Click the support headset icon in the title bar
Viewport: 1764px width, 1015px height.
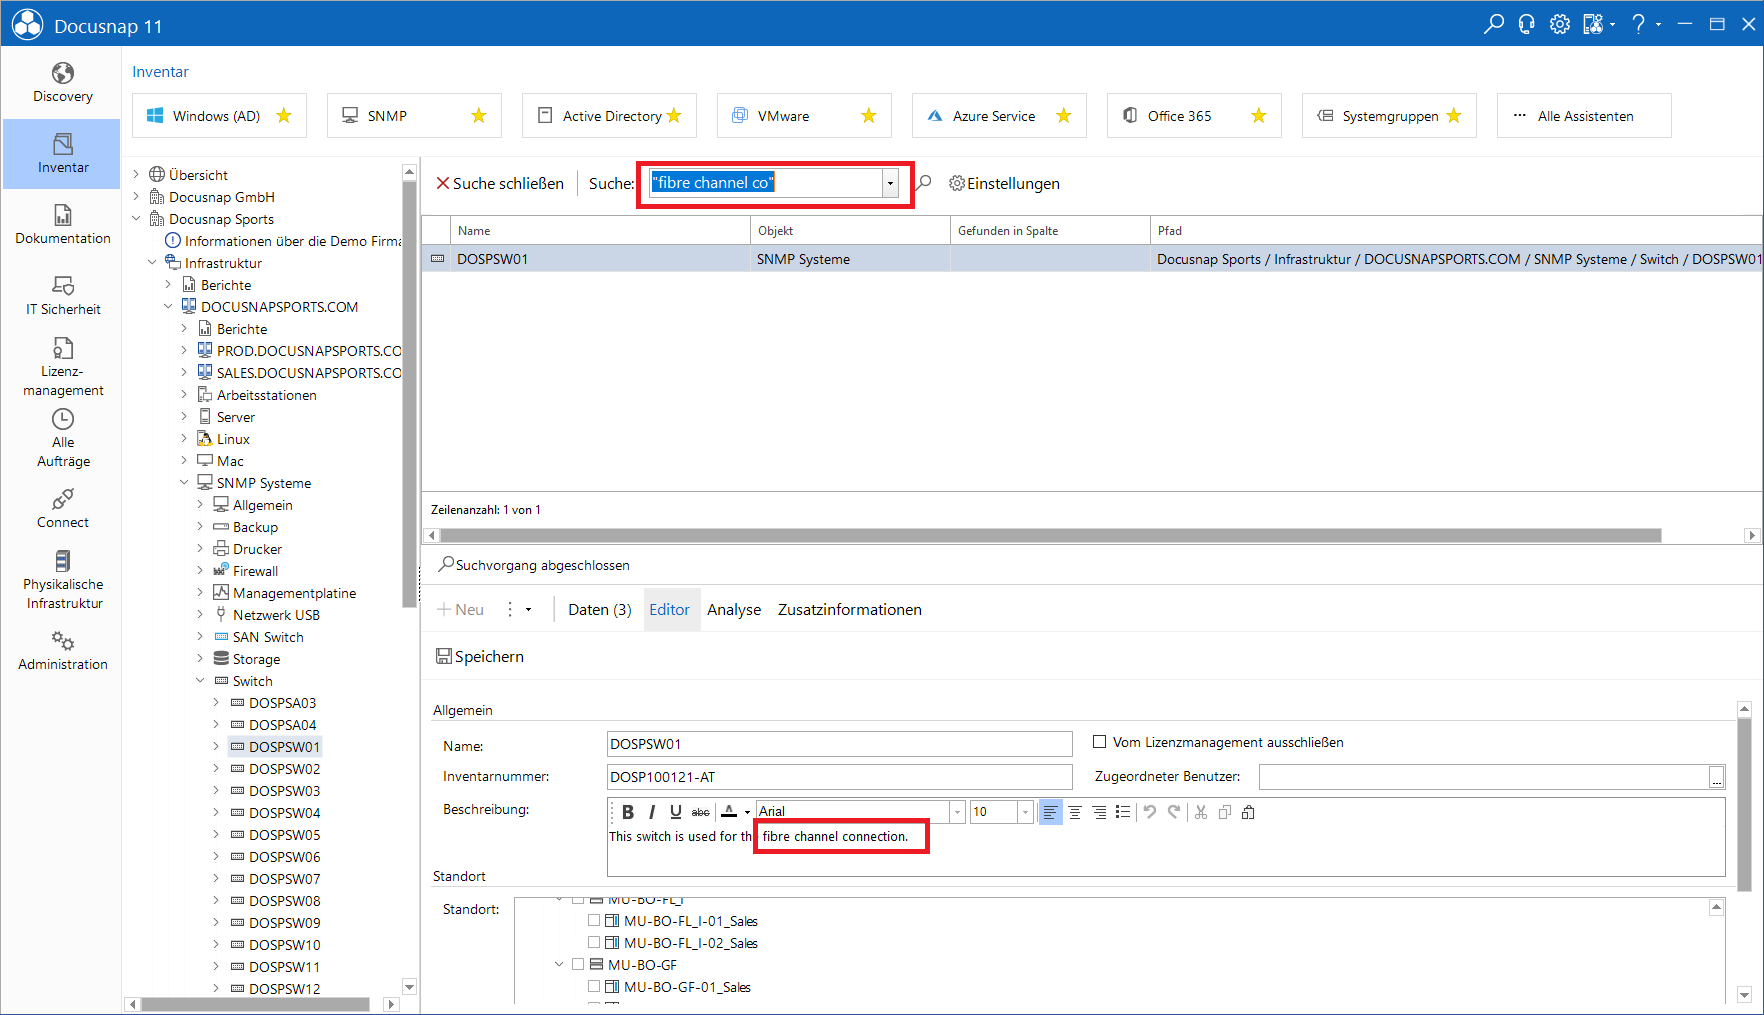click(x=1526, y=24)
